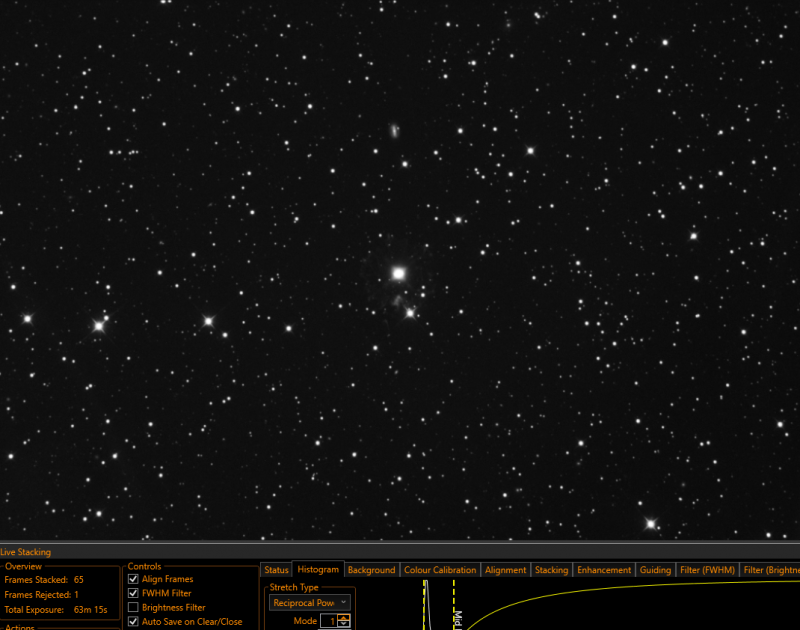Switch to the Alignment tab
The image size is (800, 630).
pos(505,570)
